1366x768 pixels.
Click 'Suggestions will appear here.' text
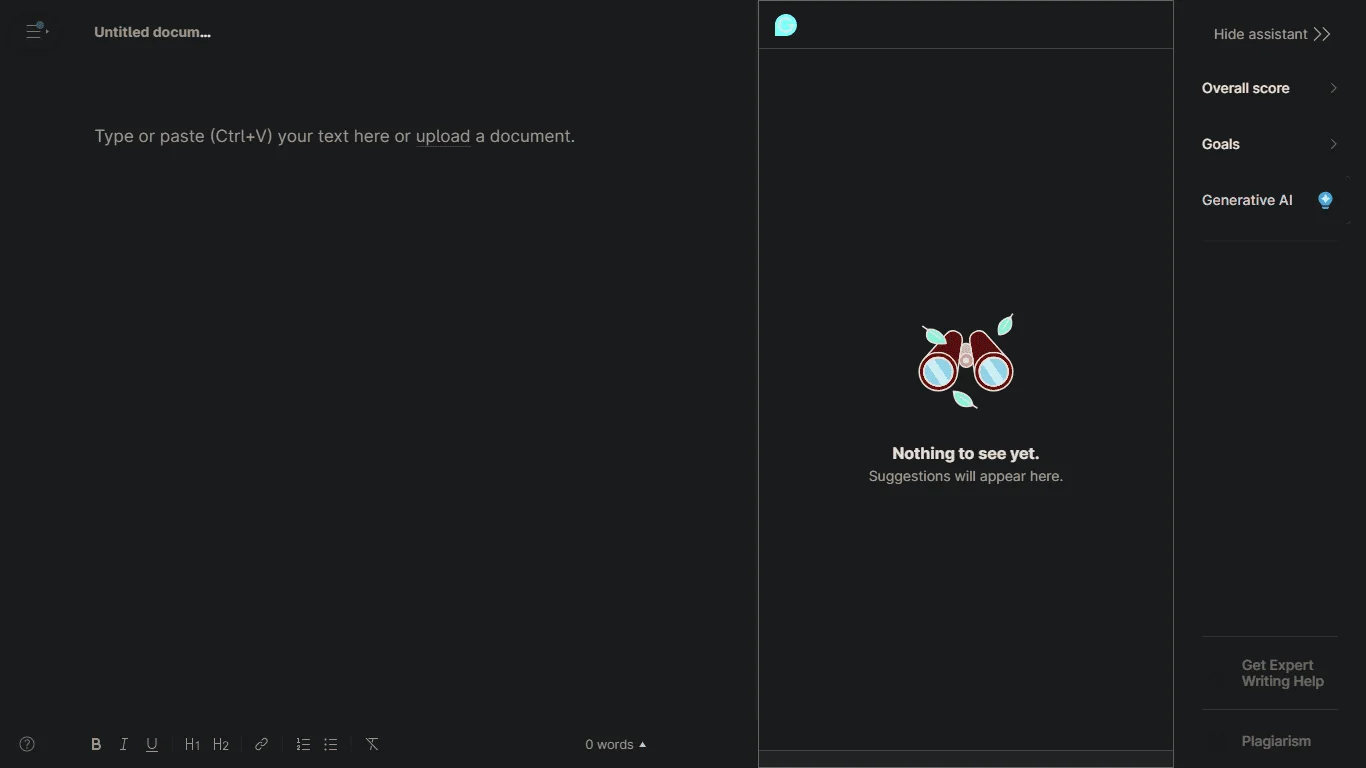tap(966, 476)
